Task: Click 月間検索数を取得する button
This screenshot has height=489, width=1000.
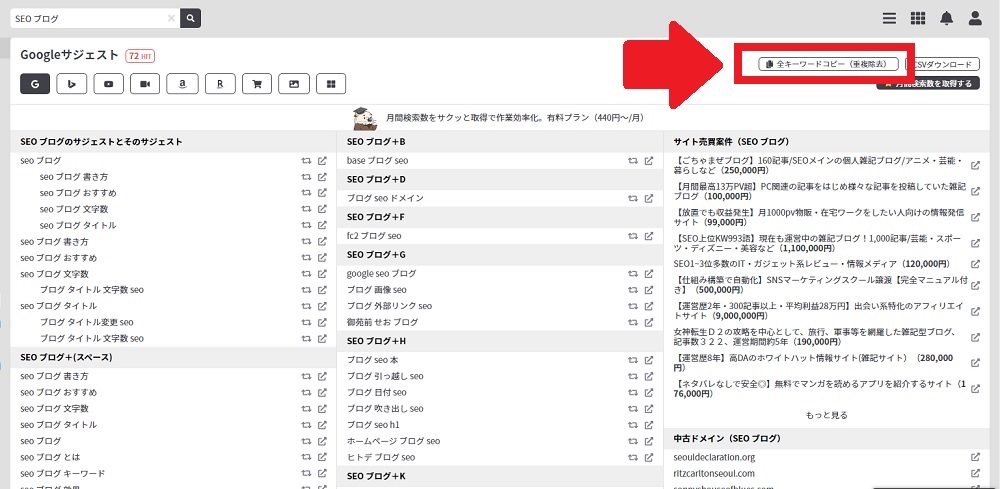Action: 929,84
